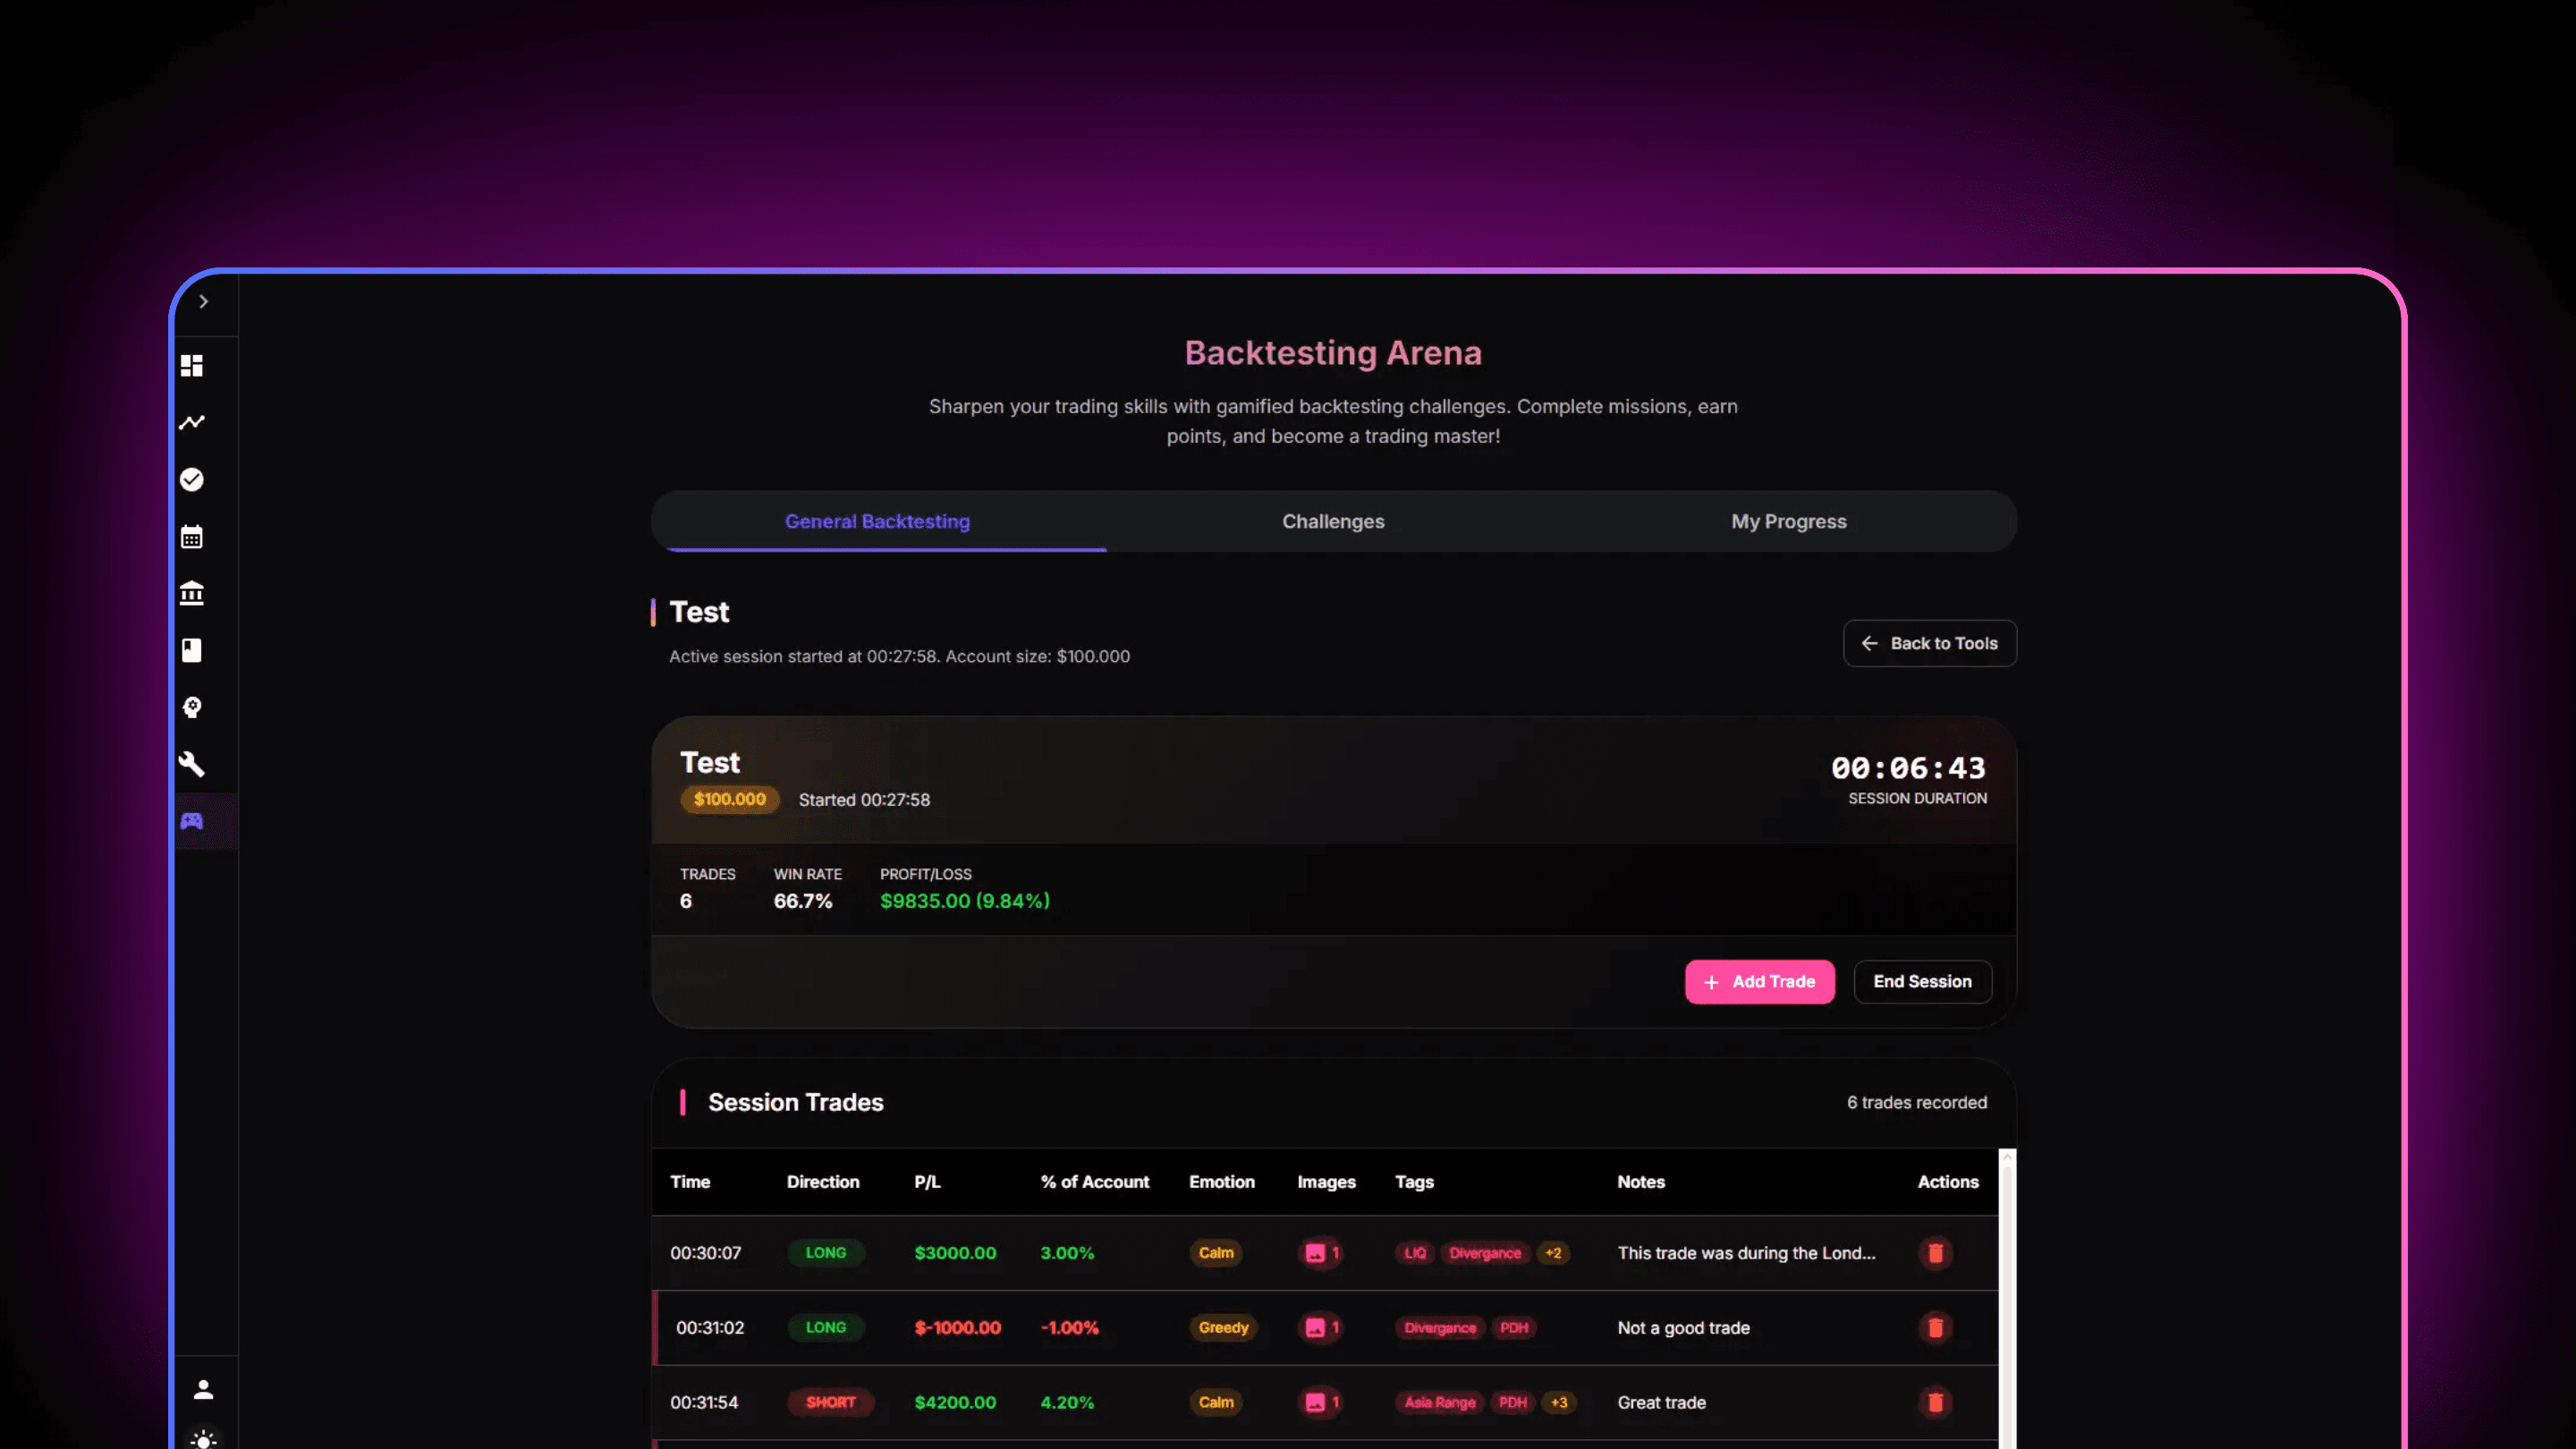Click the Back to Tools button

[x=1929, y=643]
